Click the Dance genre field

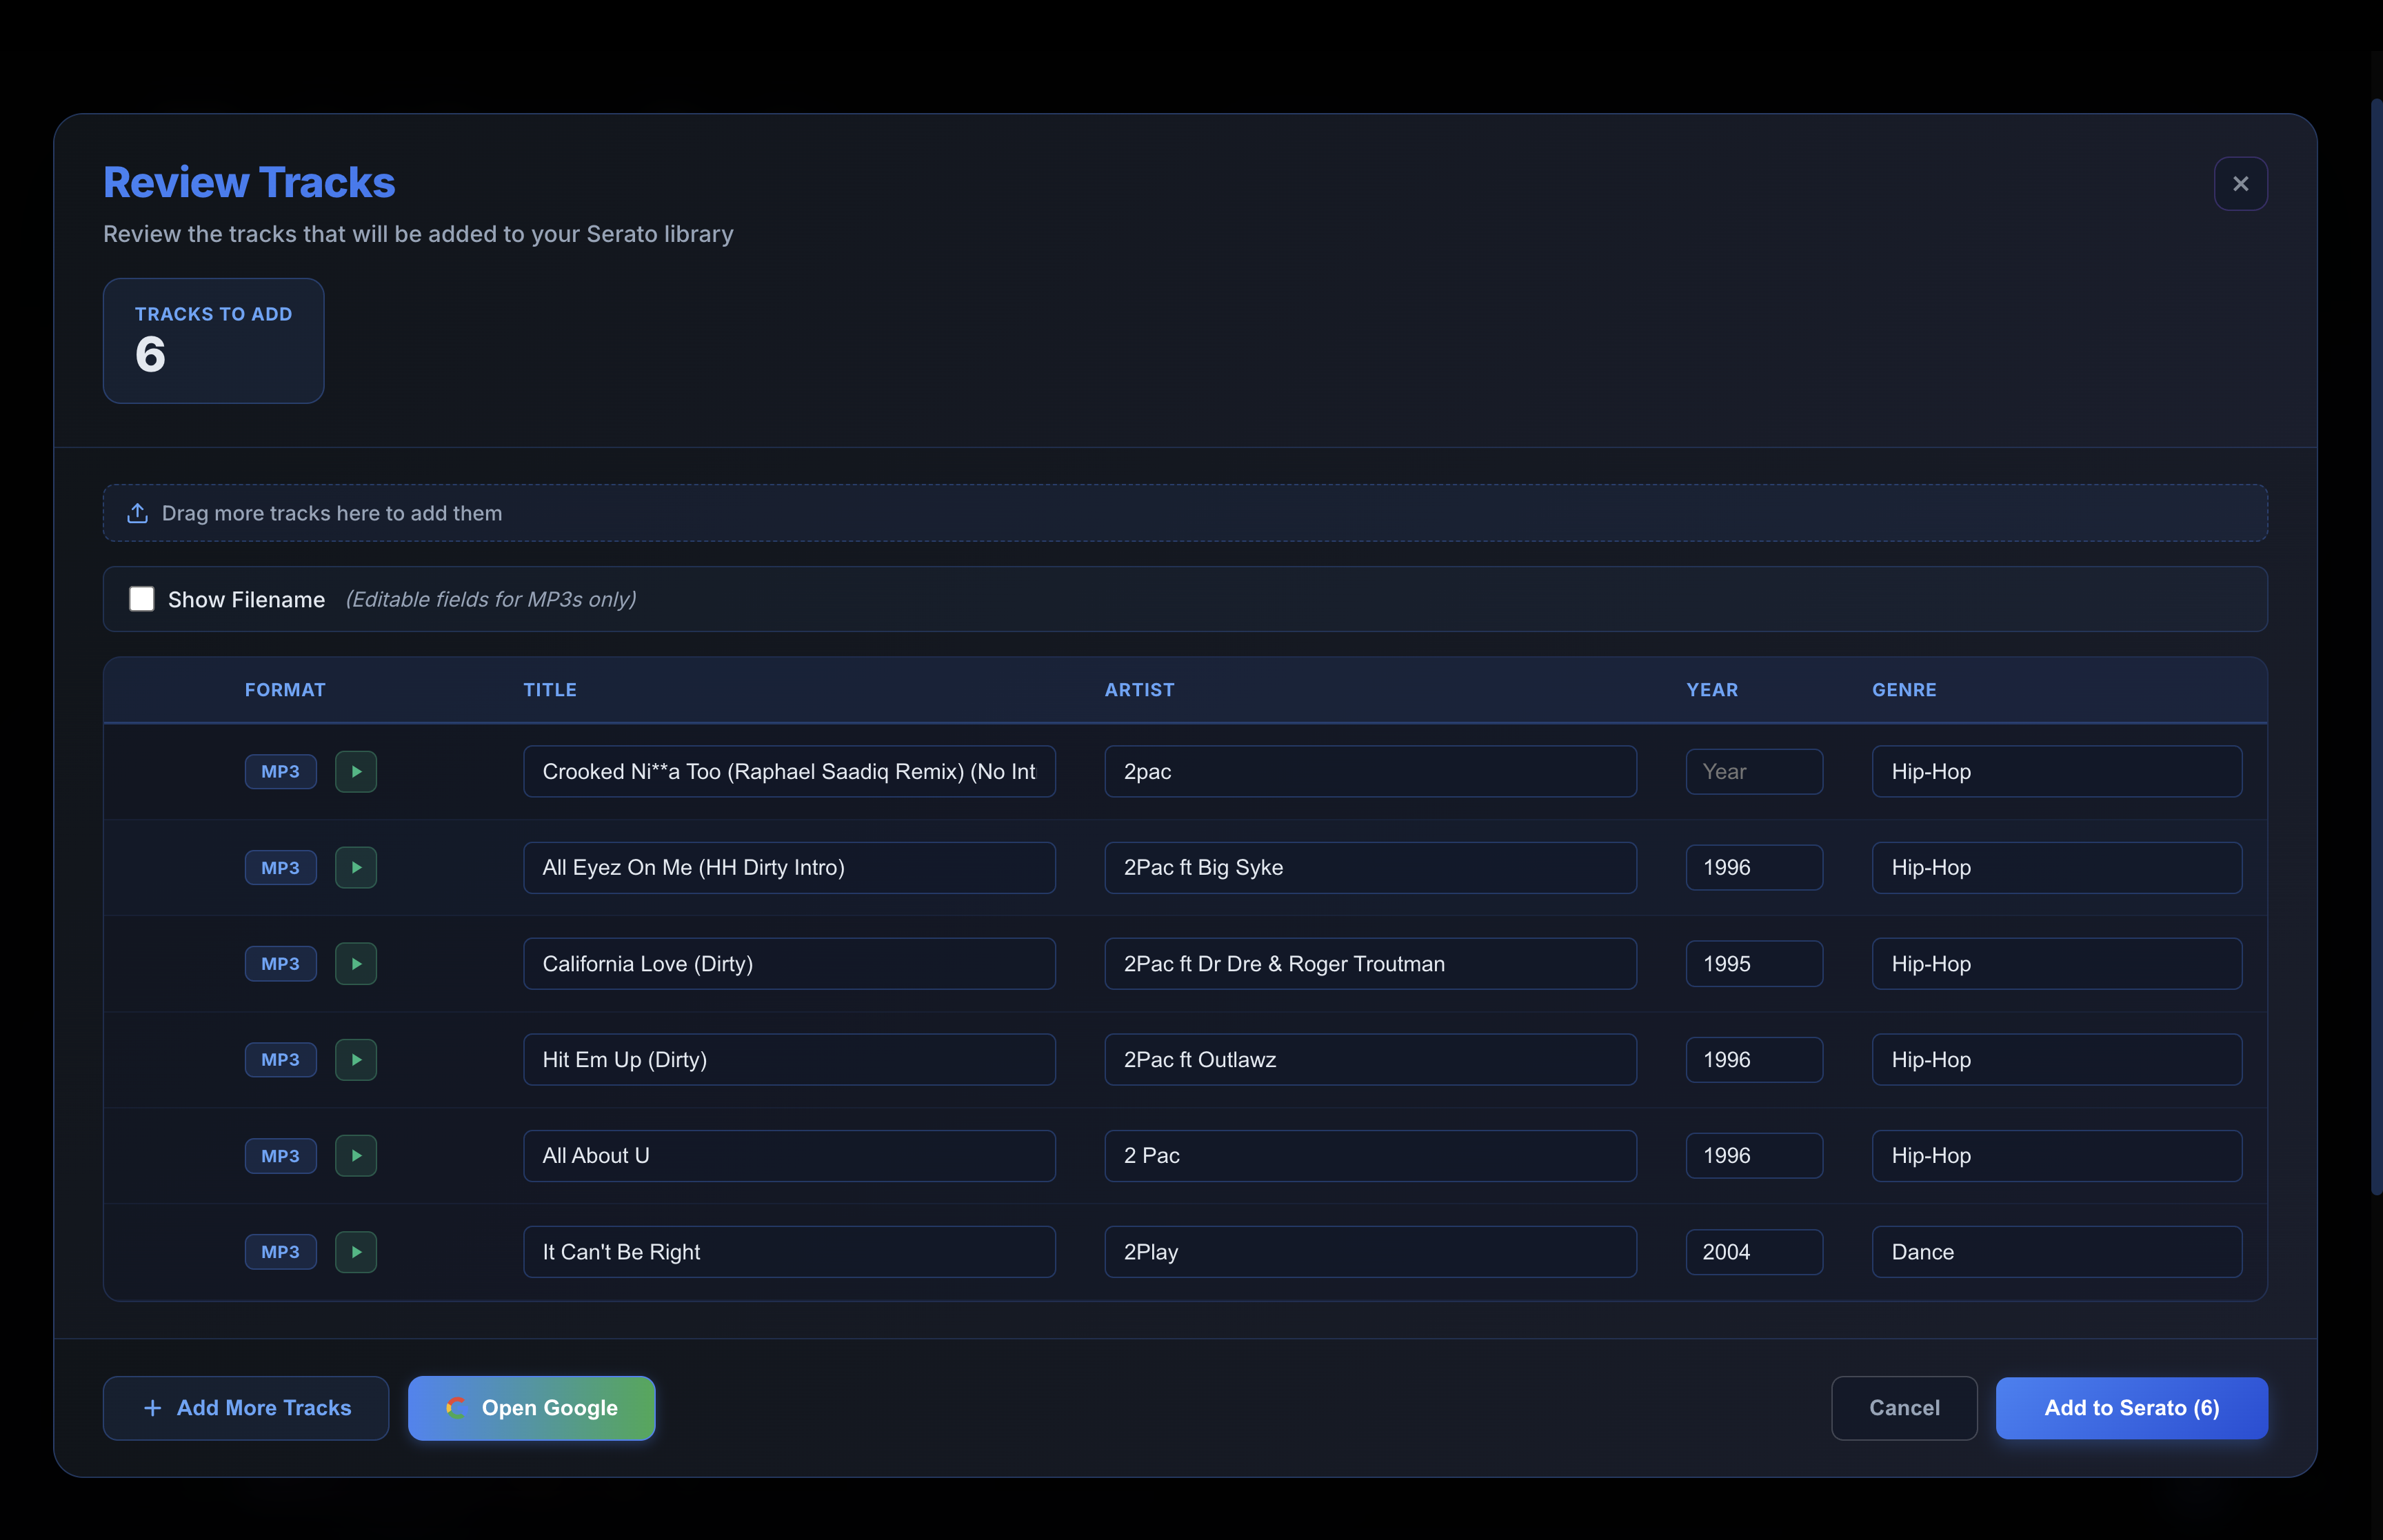point(2055,1251)
